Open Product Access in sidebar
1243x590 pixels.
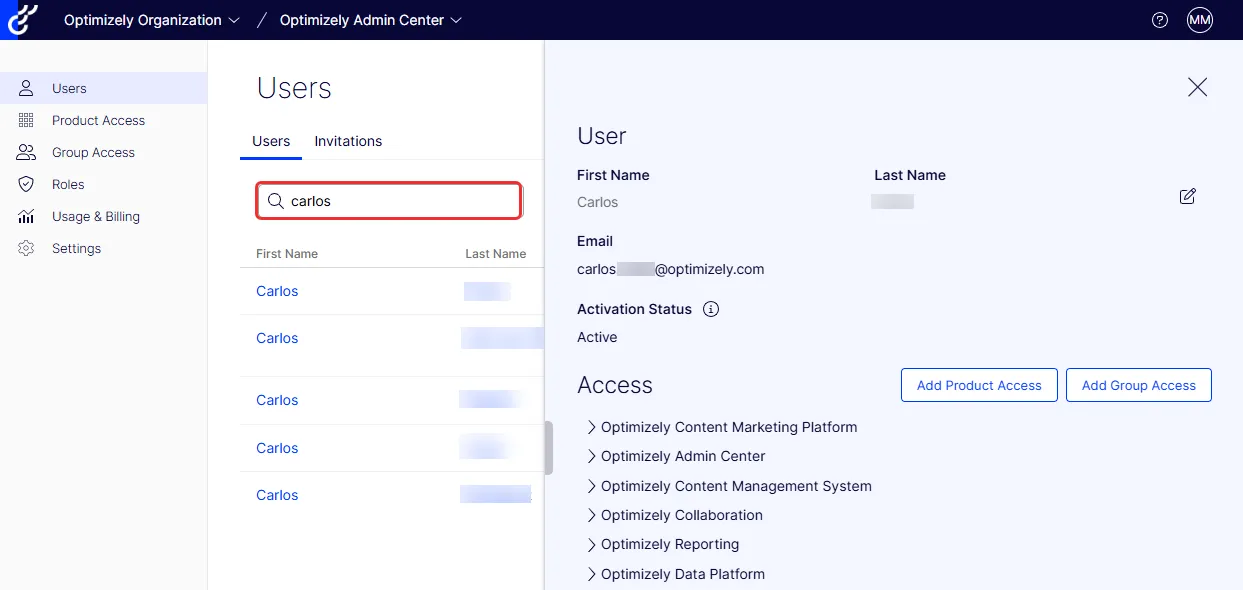[x=104, y=120]
